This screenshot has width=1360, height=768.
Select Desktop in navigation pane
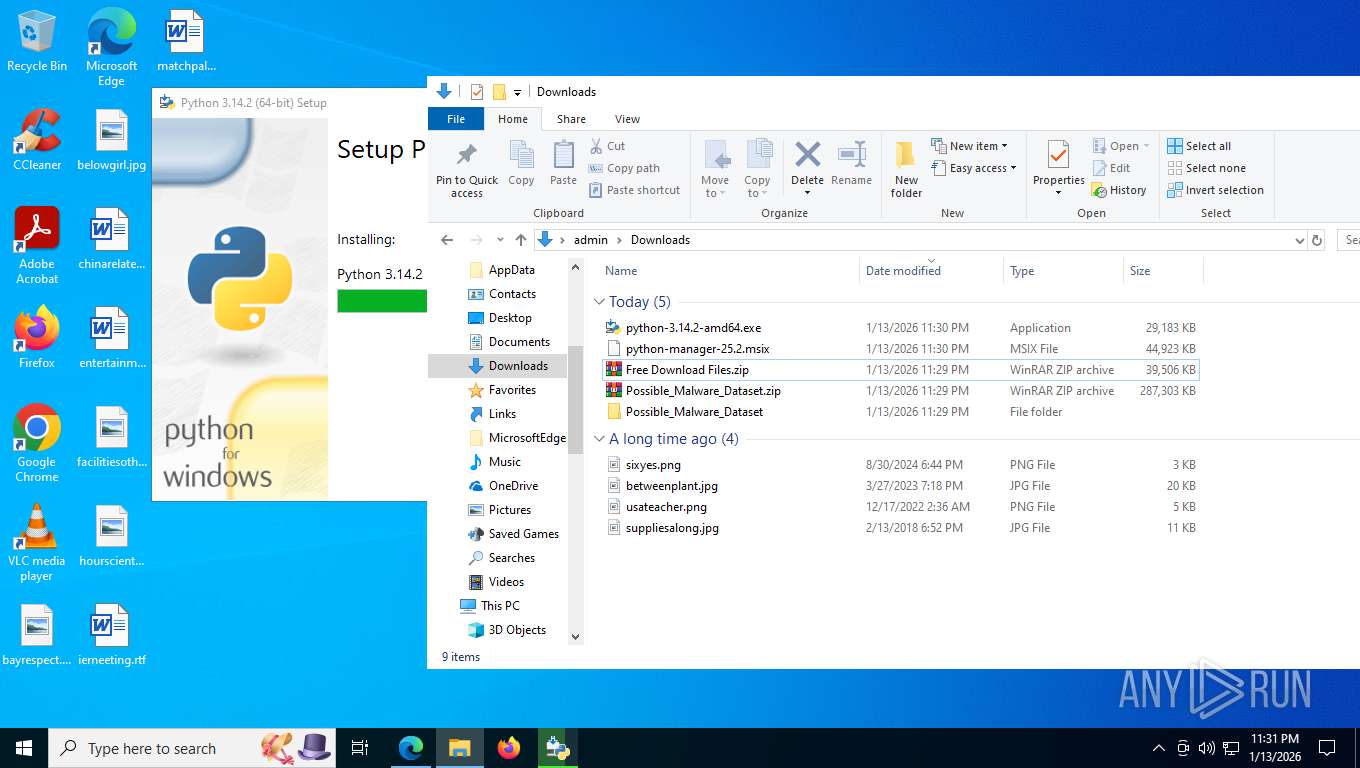(x=510, y=318)
